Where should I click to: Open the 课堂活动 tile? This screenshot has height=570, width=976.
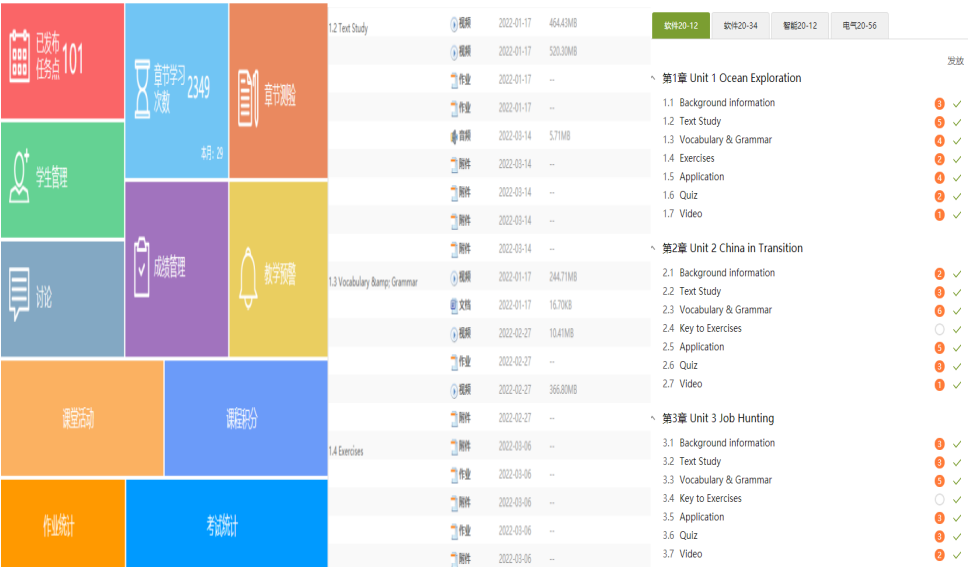point(81,418)
